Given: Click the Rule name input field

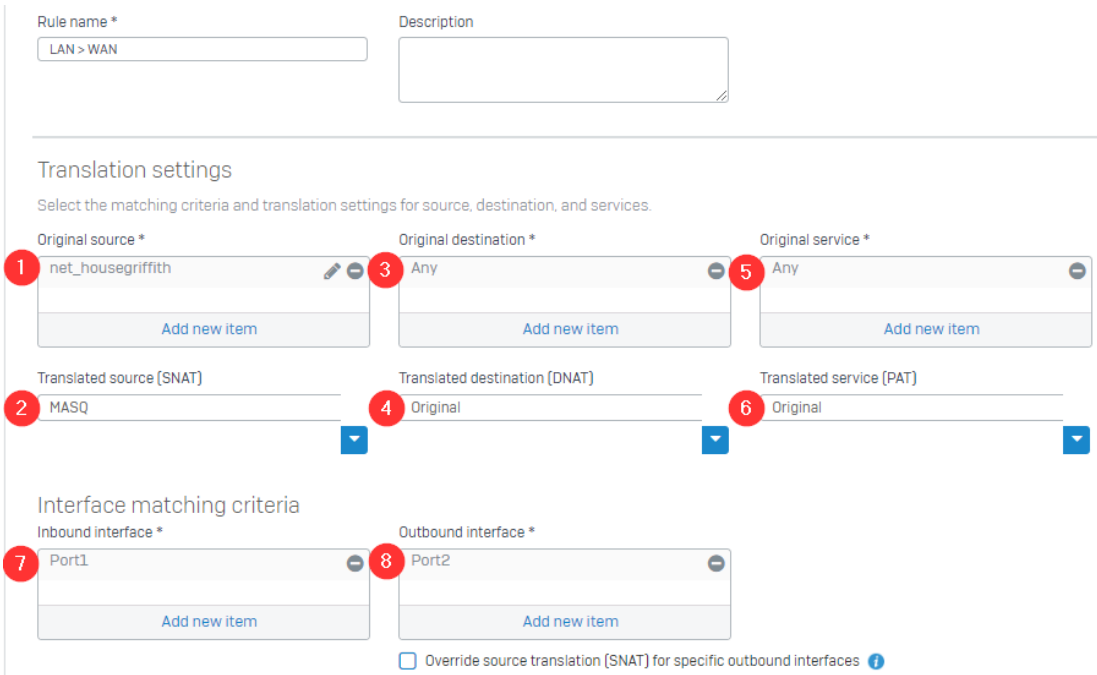Looking at the screenshot, I should click(x=202, y=49).
